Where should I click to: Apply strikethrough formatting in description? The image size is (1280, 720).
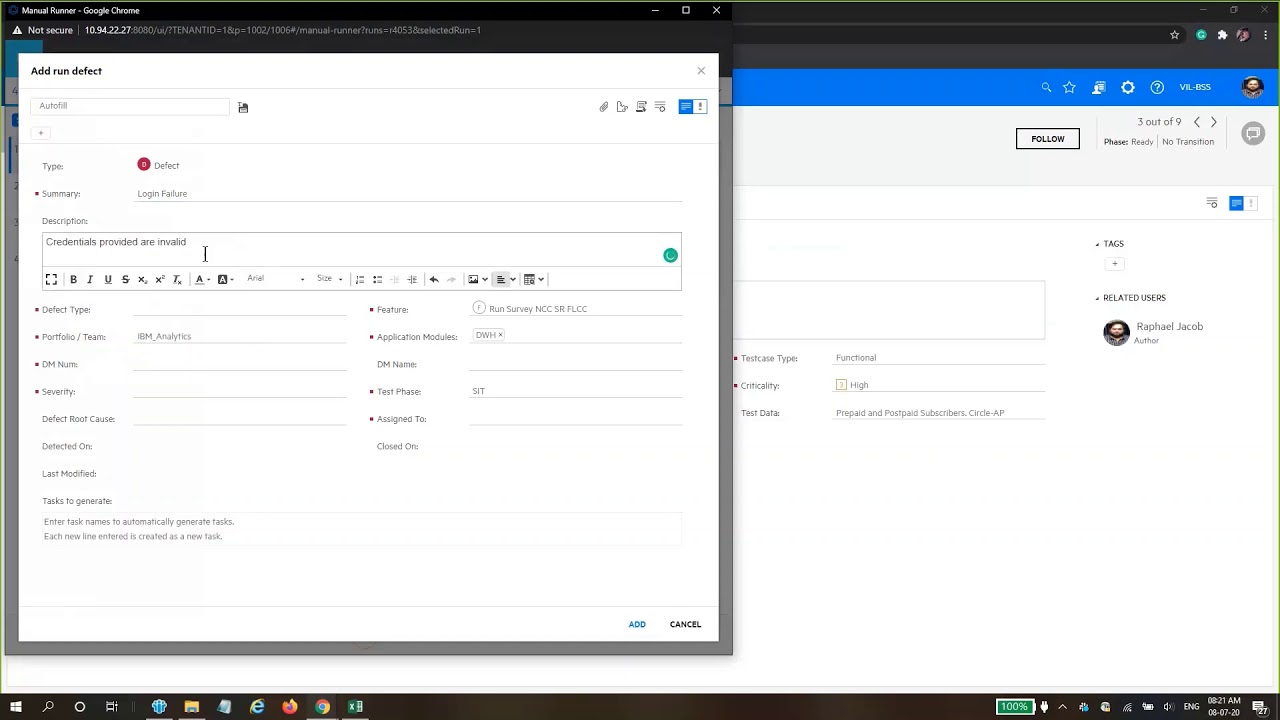pyautogui.click(x=125, y=279)
